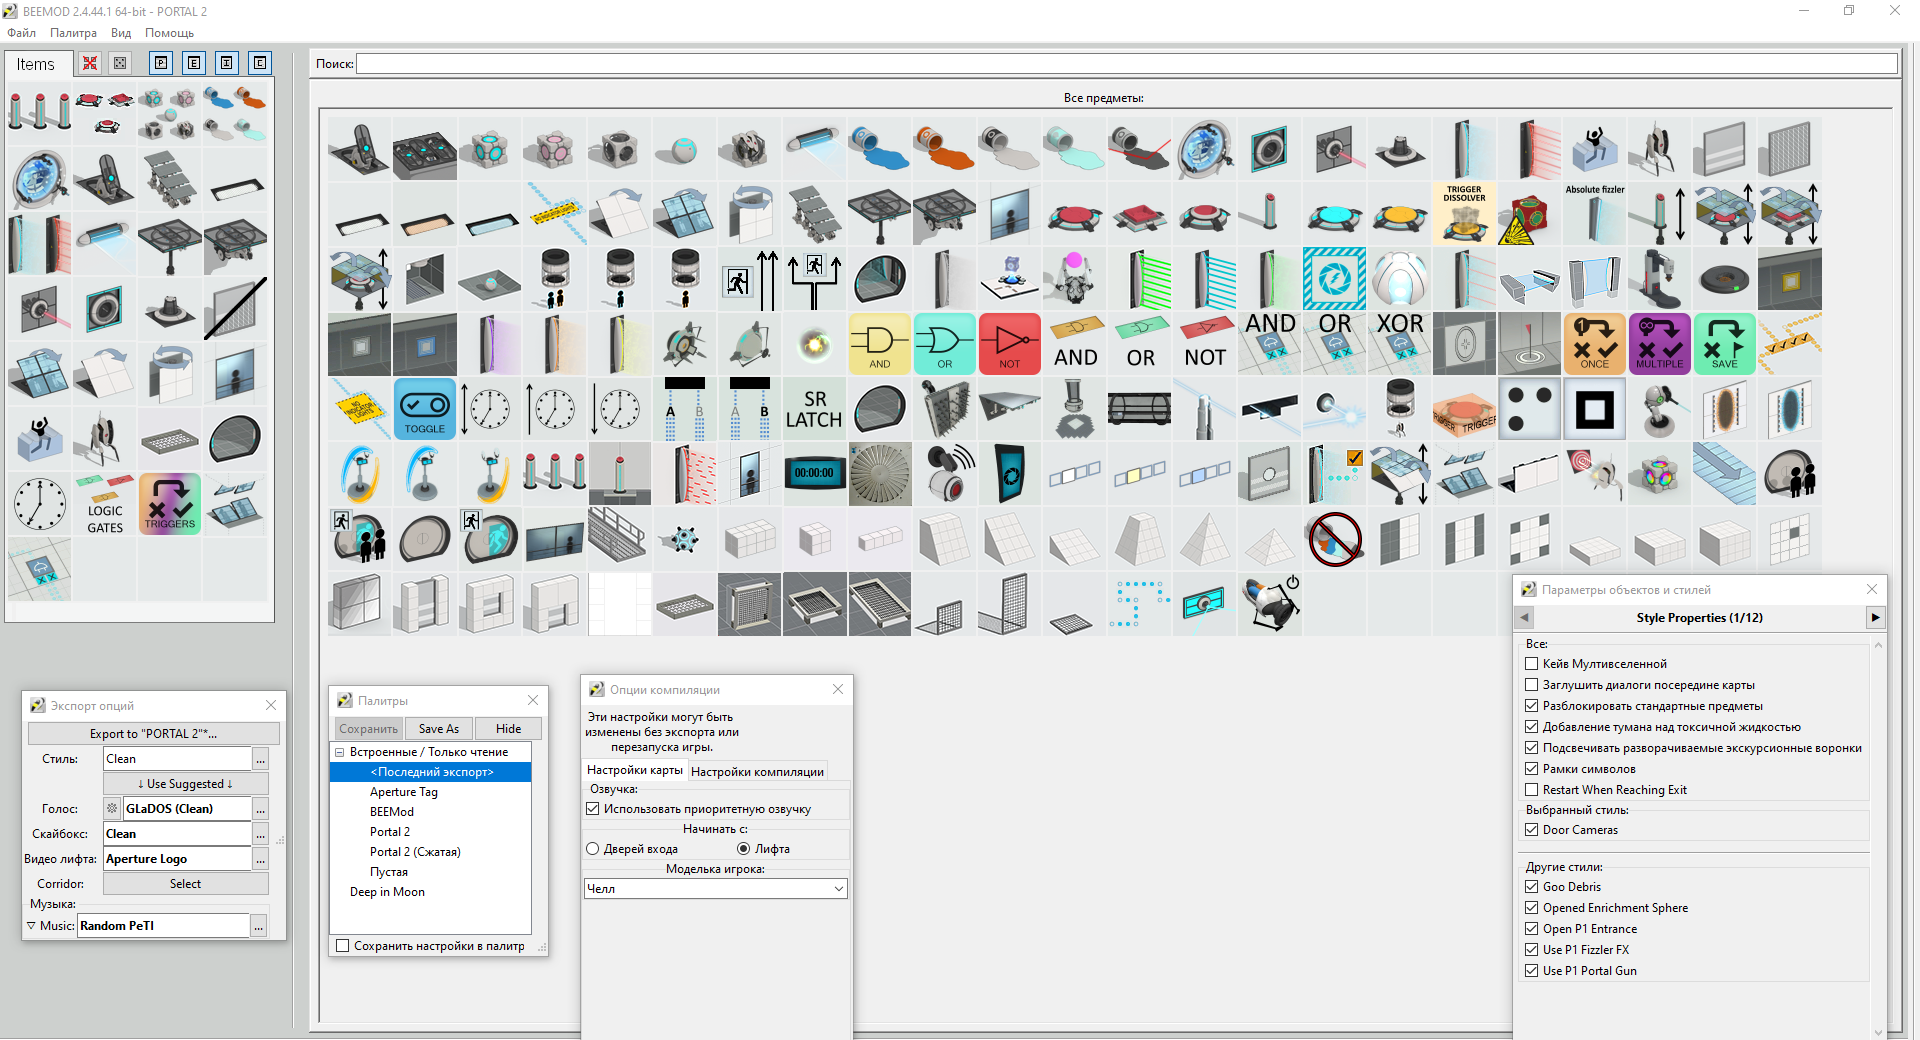Viewport: 1920px width, 1040px height.
Task: Toggle Заглушить диалоги посередине карты checkbox
Action: (x=1531, y=685)
